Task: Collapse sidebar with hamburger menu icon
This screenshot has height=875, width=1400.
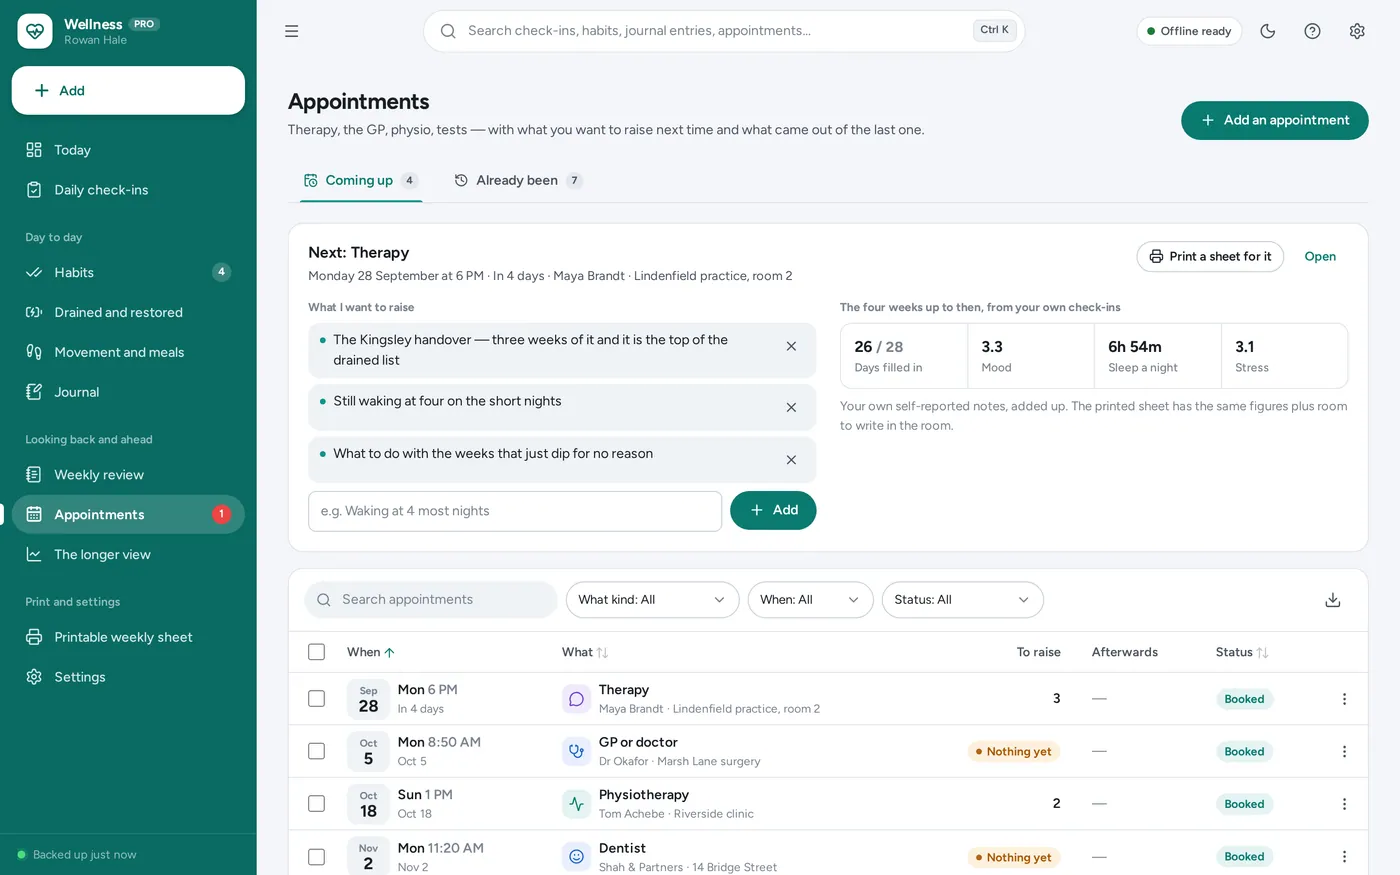Action: [x=292, y=31]
